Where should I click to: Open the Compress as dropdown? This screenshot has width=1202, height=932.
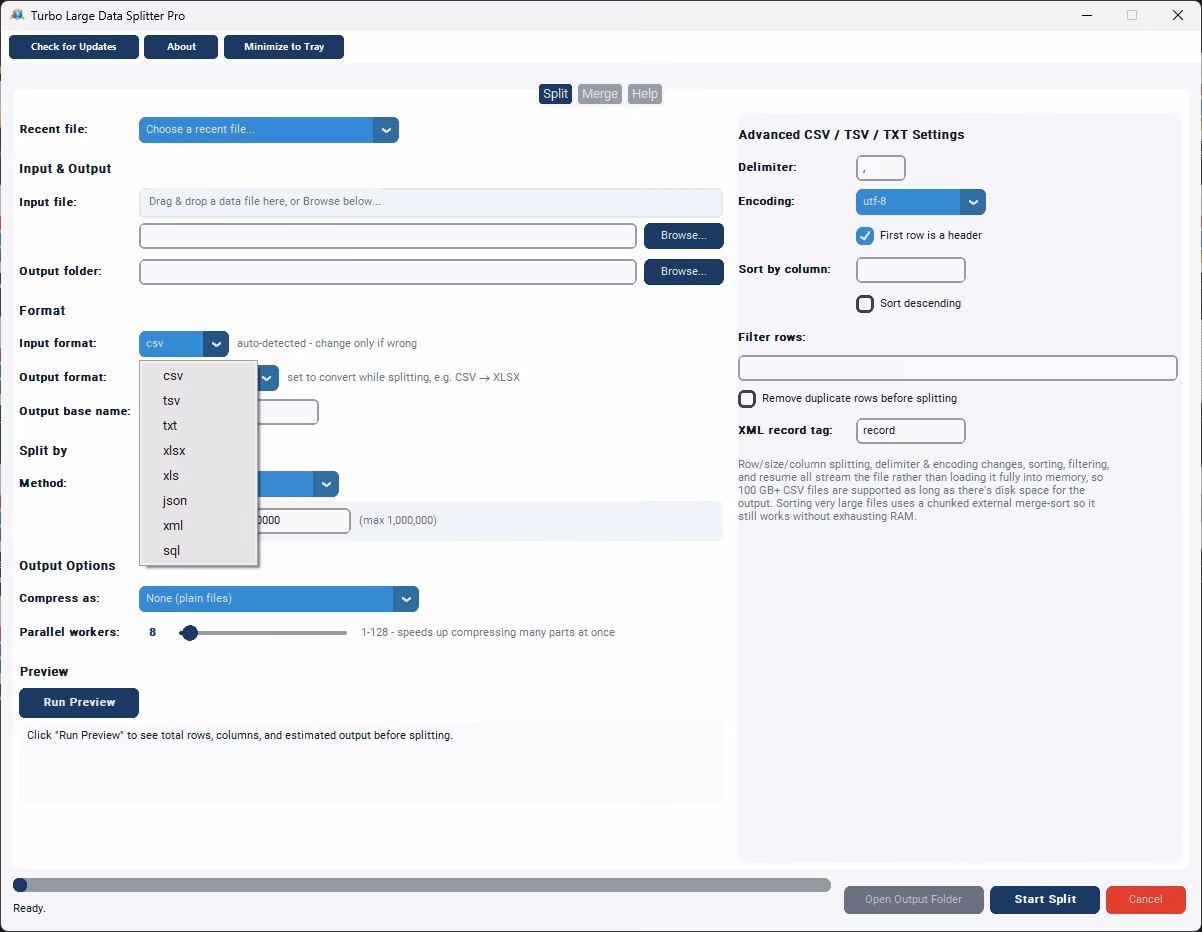[279, 599]
